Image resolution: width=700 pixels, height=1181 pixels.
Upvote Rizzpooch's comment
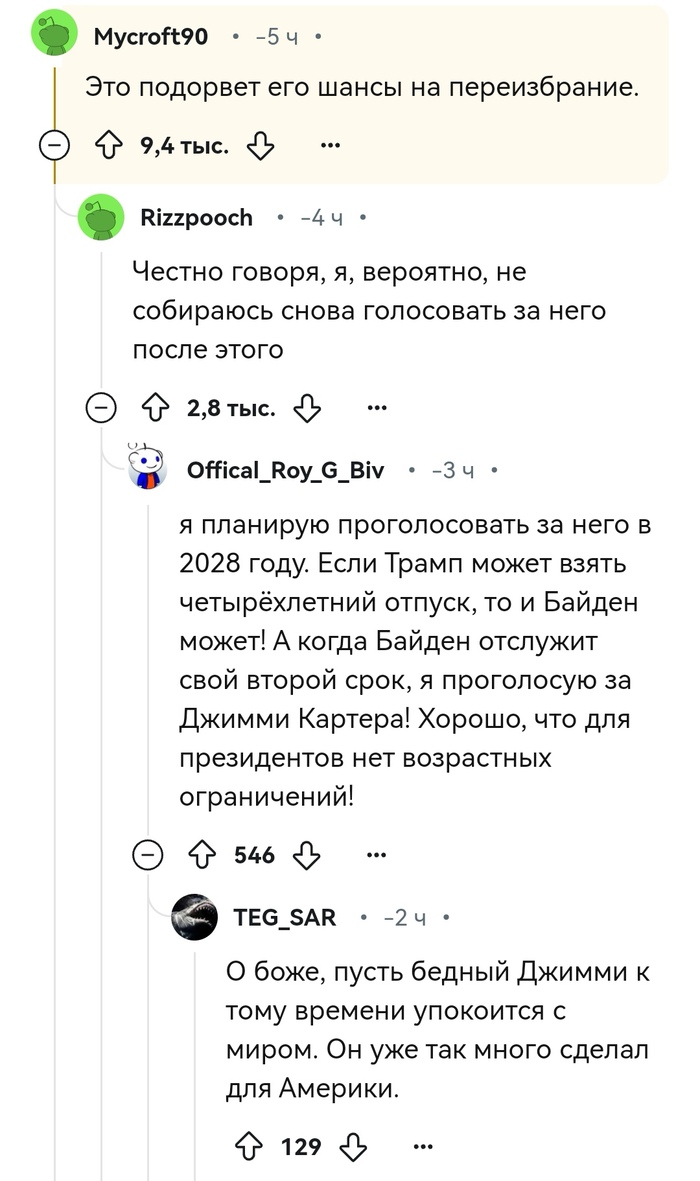[x=155, y=408]
